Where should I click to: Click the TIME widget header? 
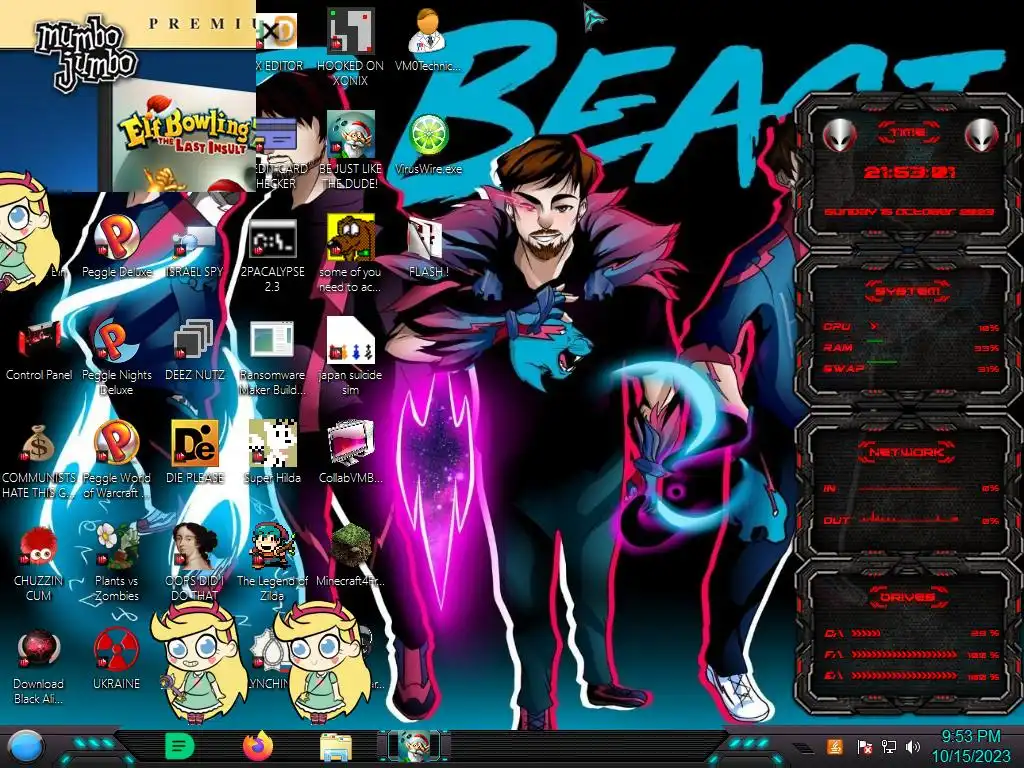tap(908, 133)
